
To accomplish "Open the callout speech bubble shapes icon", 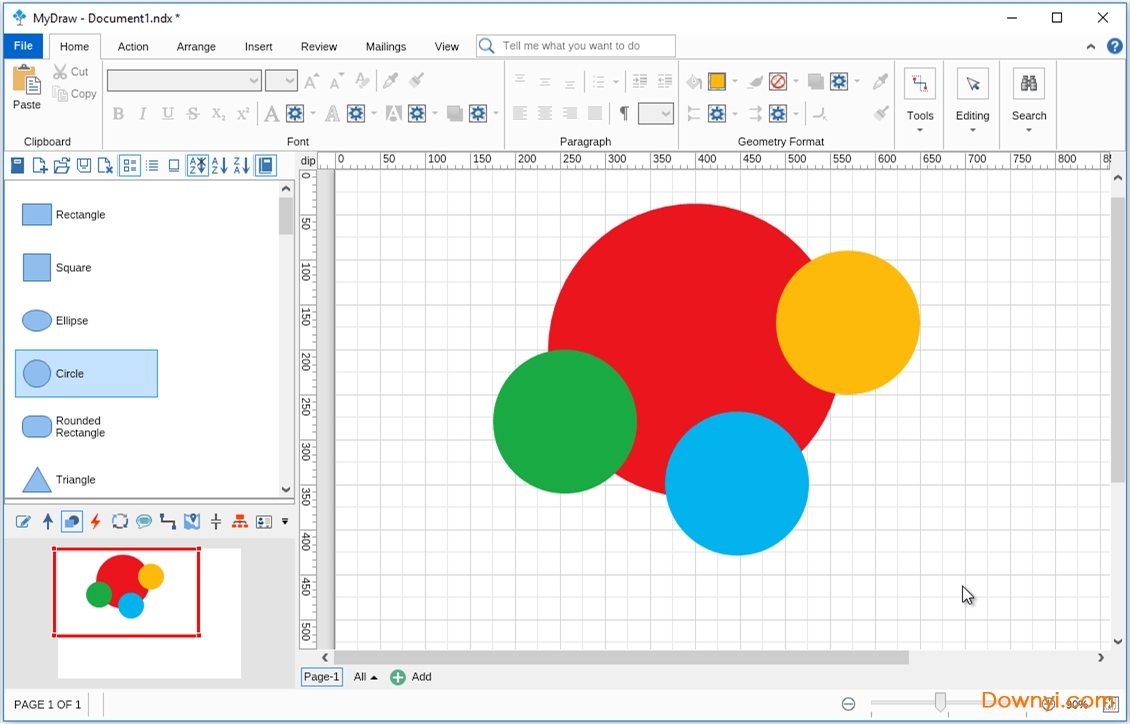I will [144, 521].
